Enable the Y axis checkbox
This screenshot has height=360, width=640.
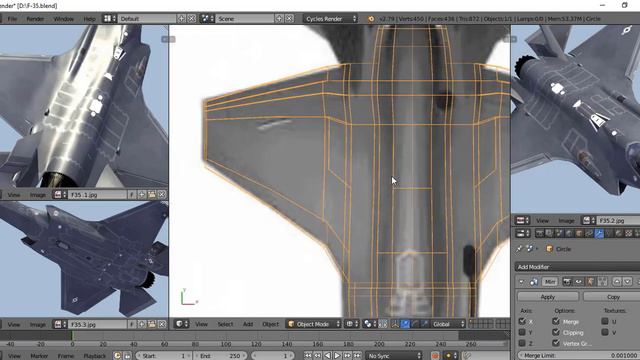(x=522, y=332)
